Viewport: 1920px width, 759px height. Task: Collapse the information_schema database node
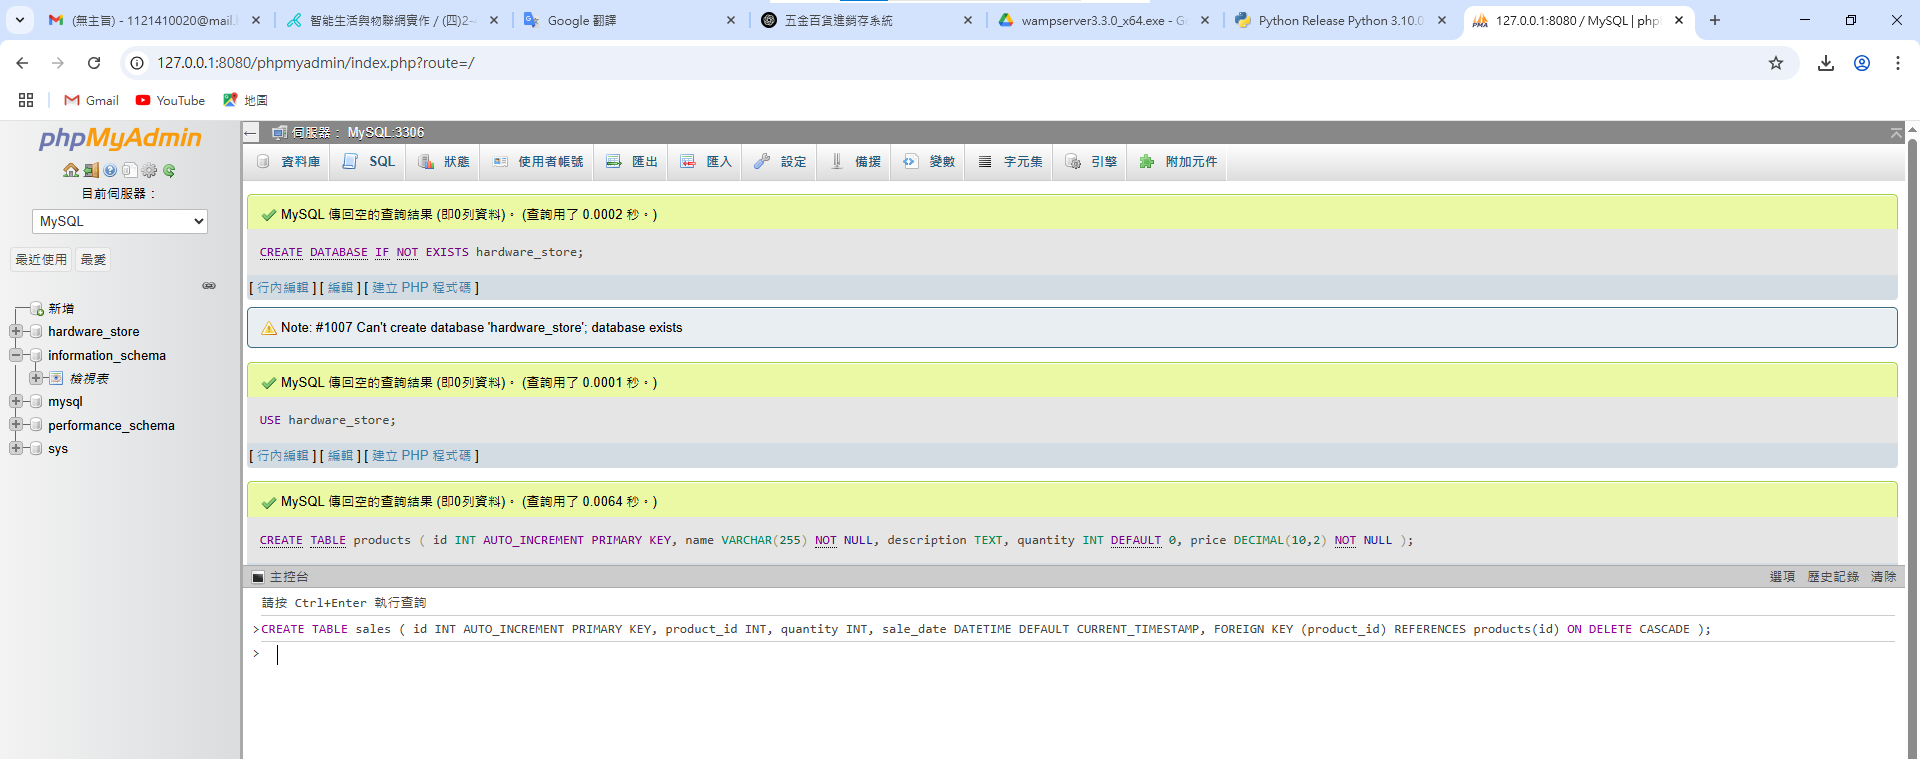(16, 355)
